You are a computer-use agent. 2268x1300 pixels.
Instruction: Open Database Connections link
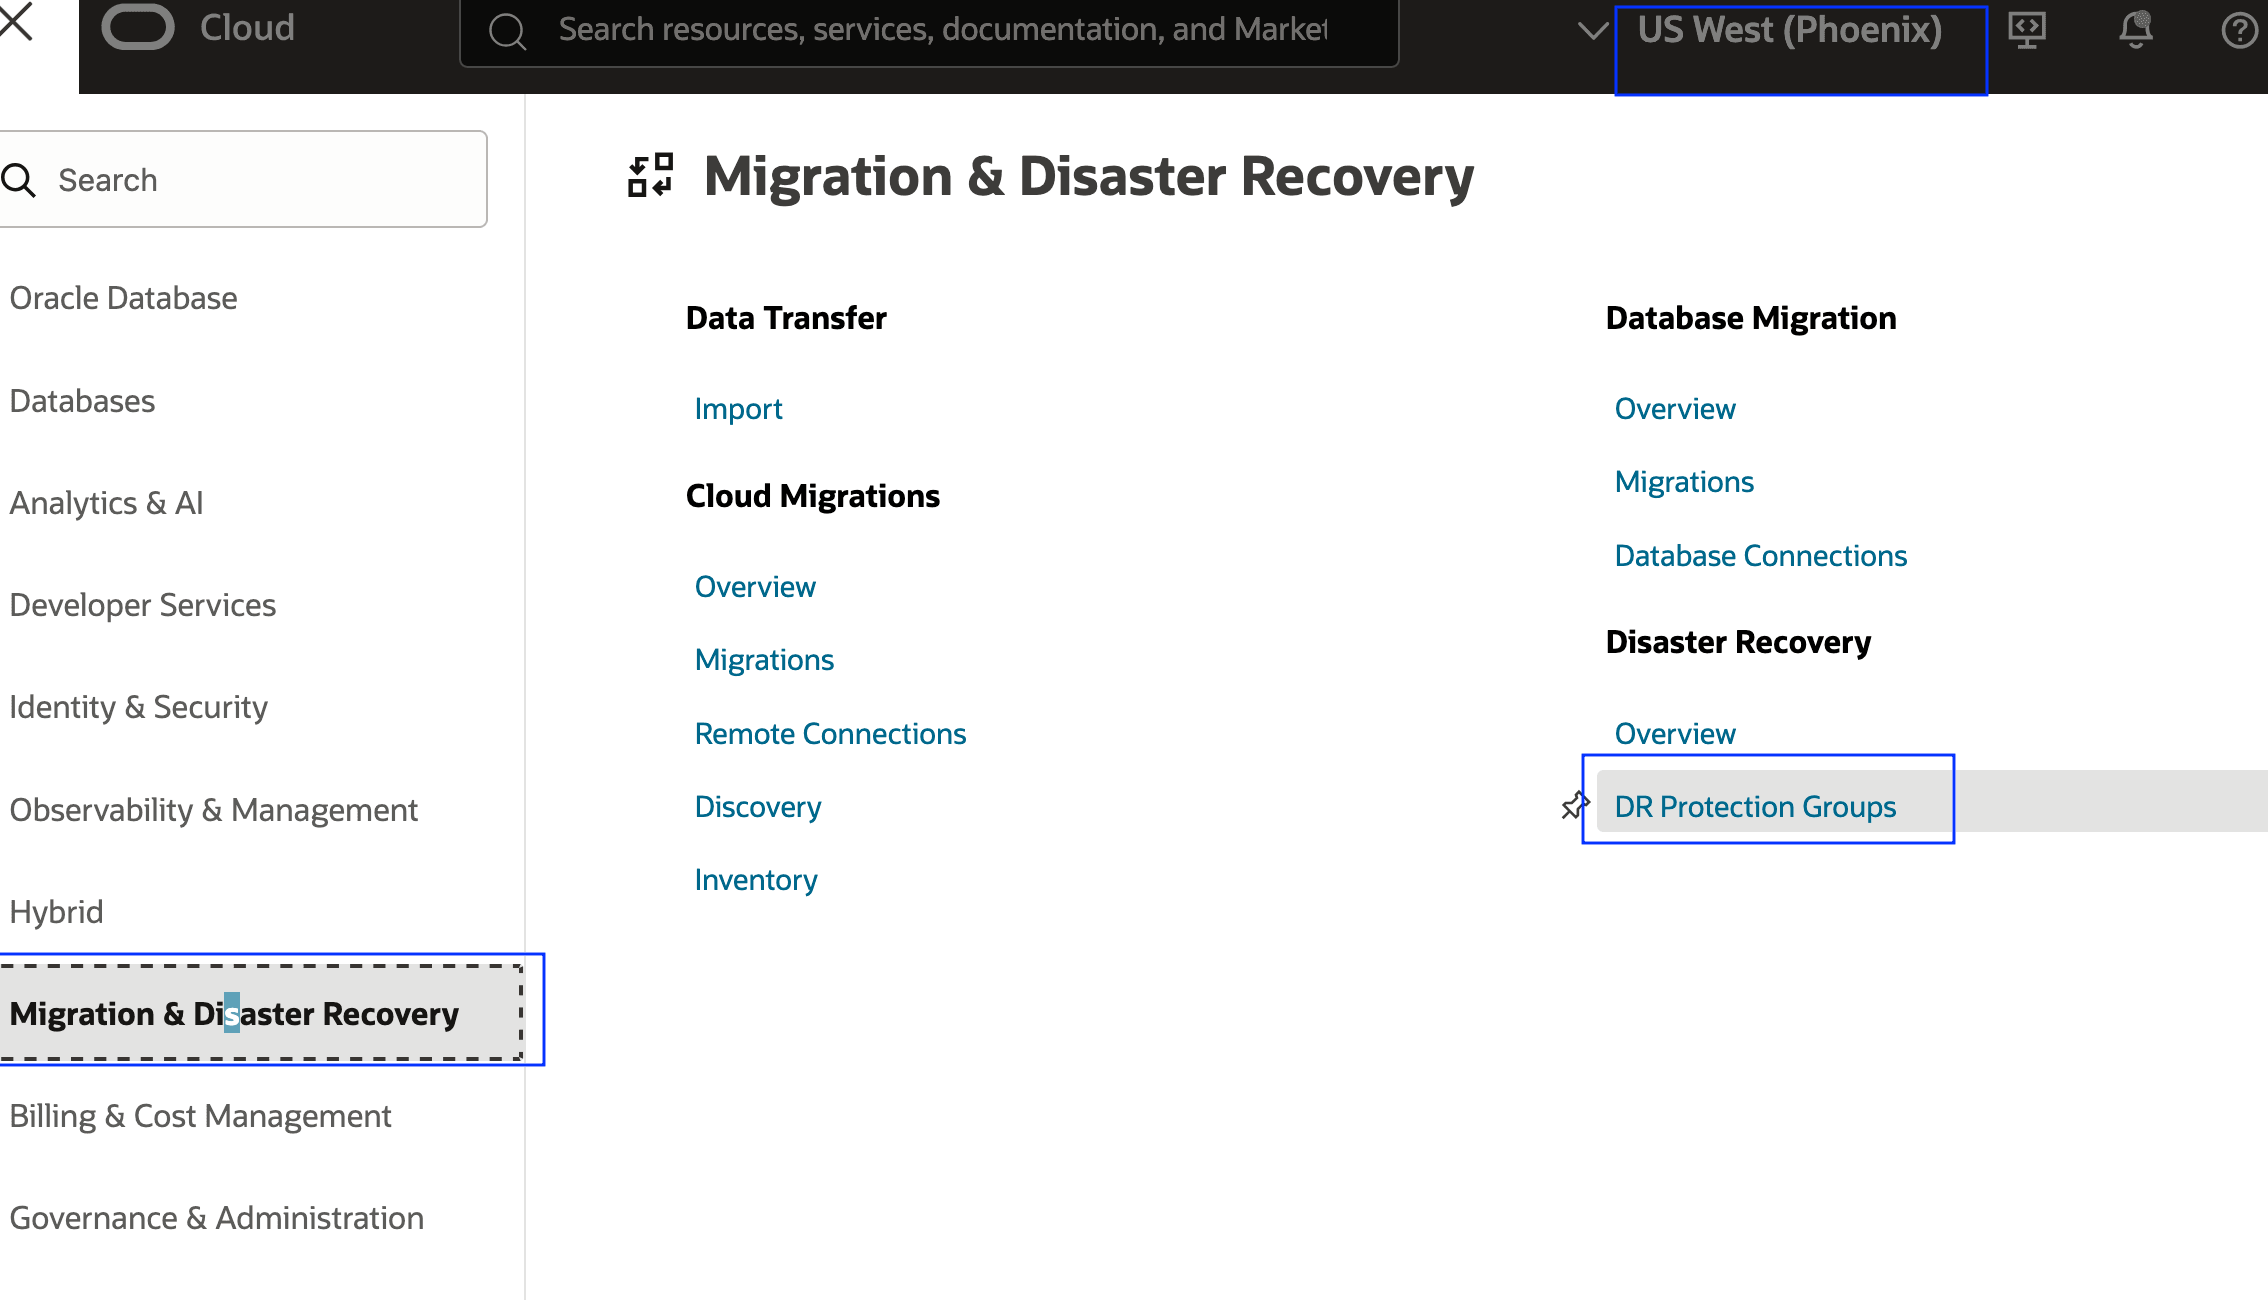point(1760,556)
